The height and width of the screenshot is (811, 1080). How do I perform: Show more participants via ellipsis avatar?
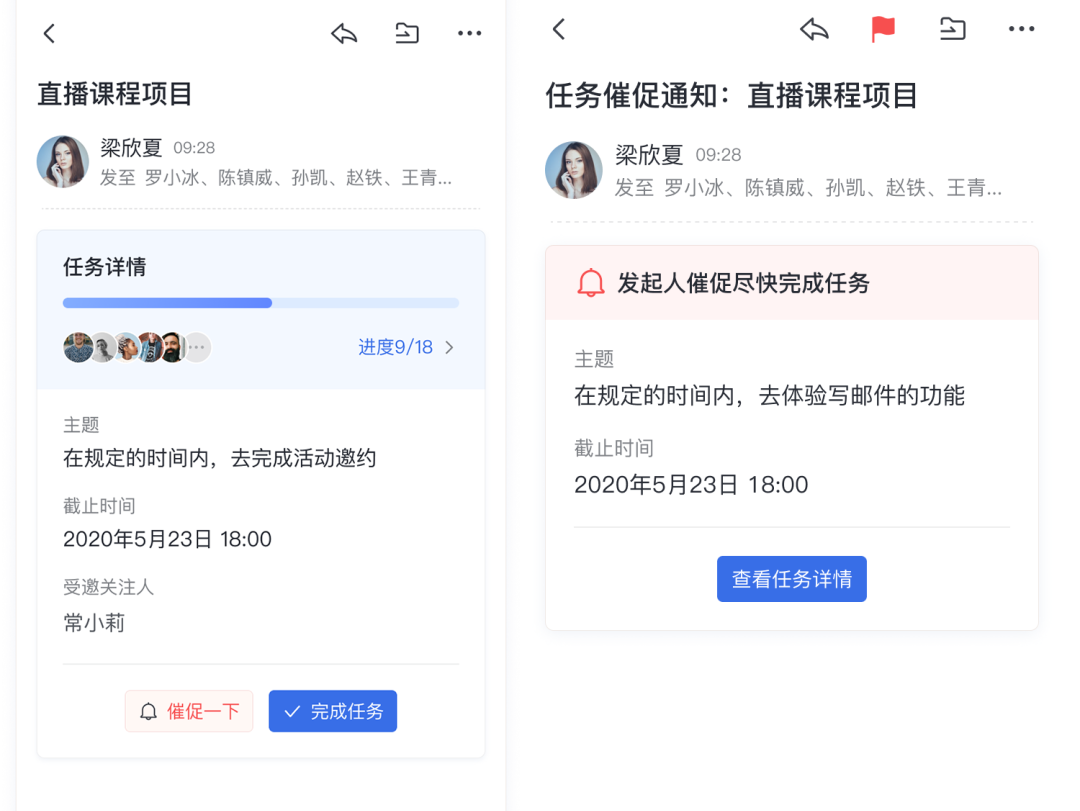197,347
